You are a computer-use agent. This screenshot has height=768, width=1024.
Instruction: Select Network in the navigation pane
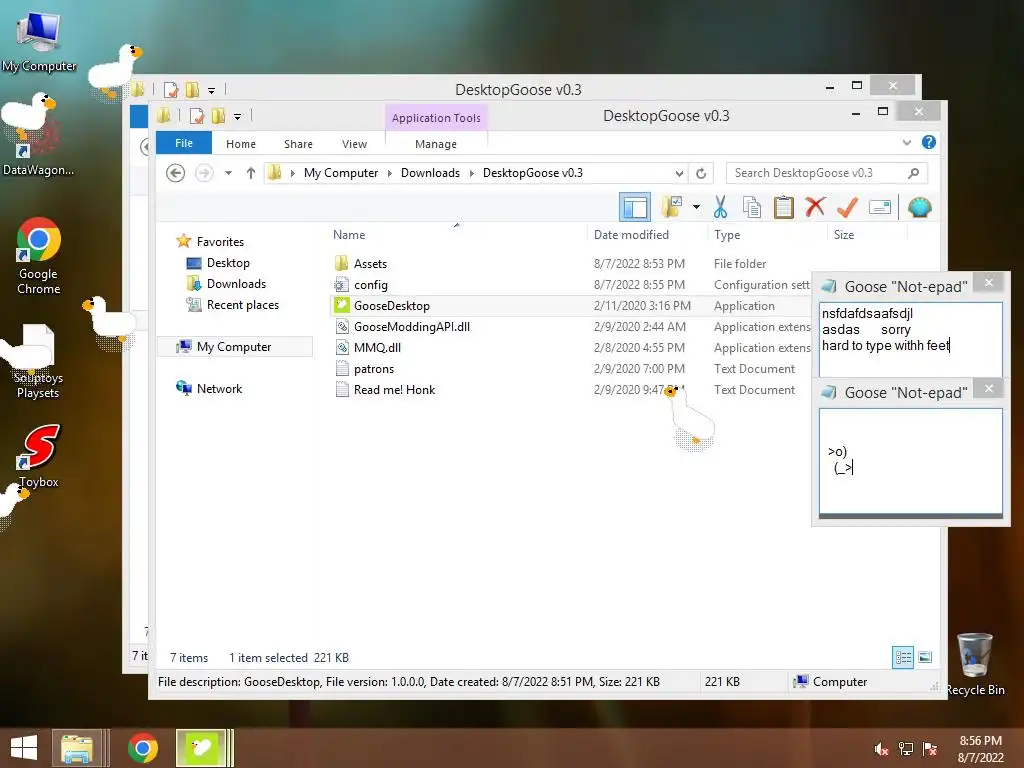(219, 389)
